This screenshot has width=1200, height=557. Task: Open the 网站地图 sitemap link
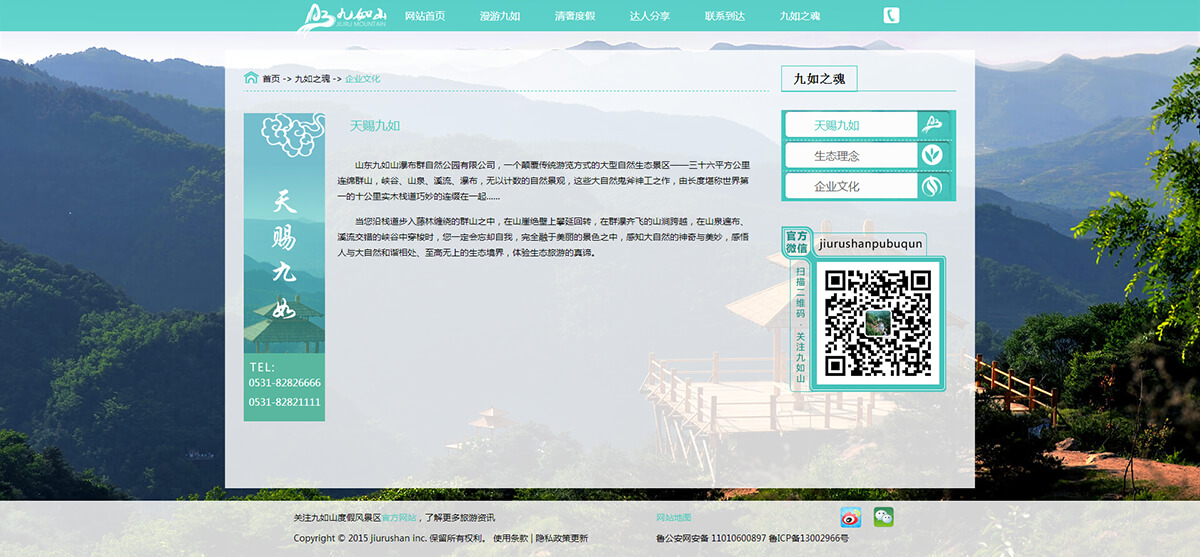[673, 518]
